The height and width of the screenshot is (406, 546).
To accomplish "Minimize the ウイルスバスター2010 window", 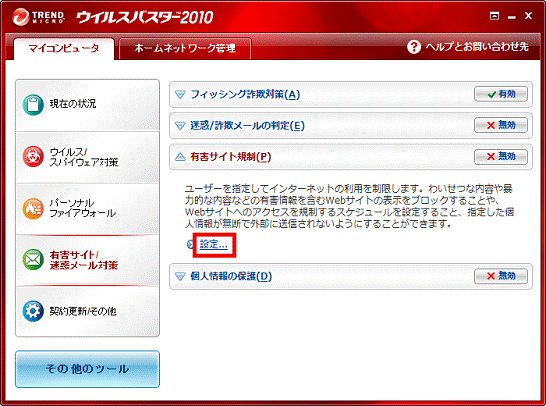I will [512, 16].
